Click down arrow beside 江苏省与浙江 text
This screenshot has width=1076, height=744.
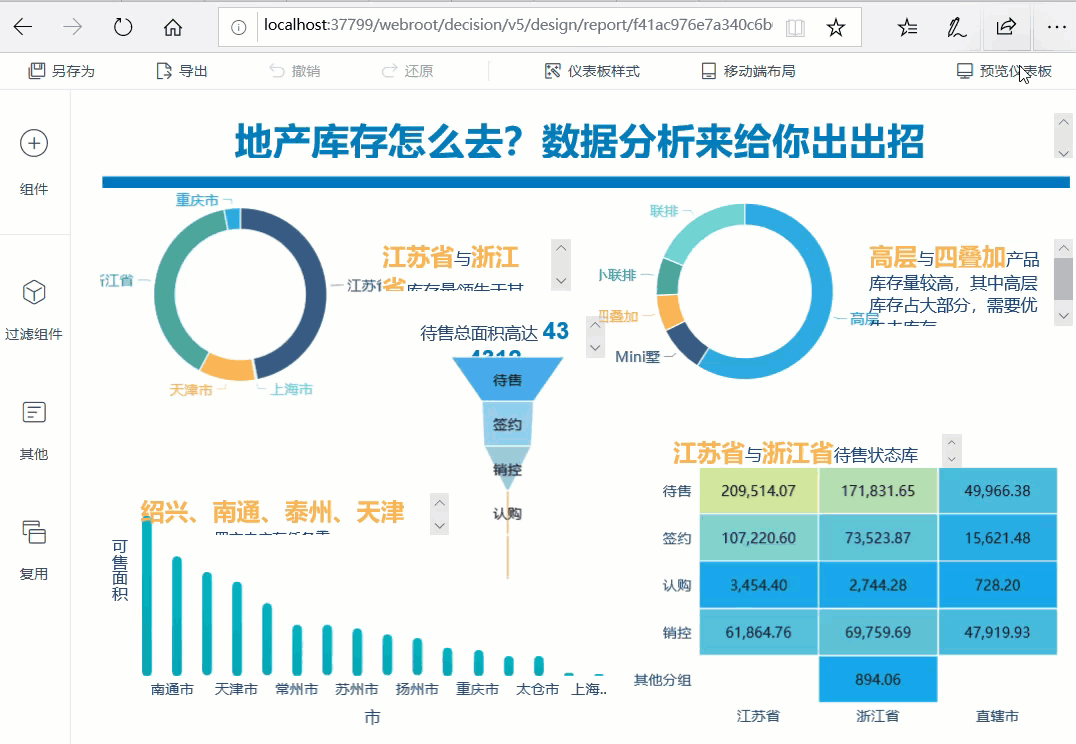pos(561,281)
